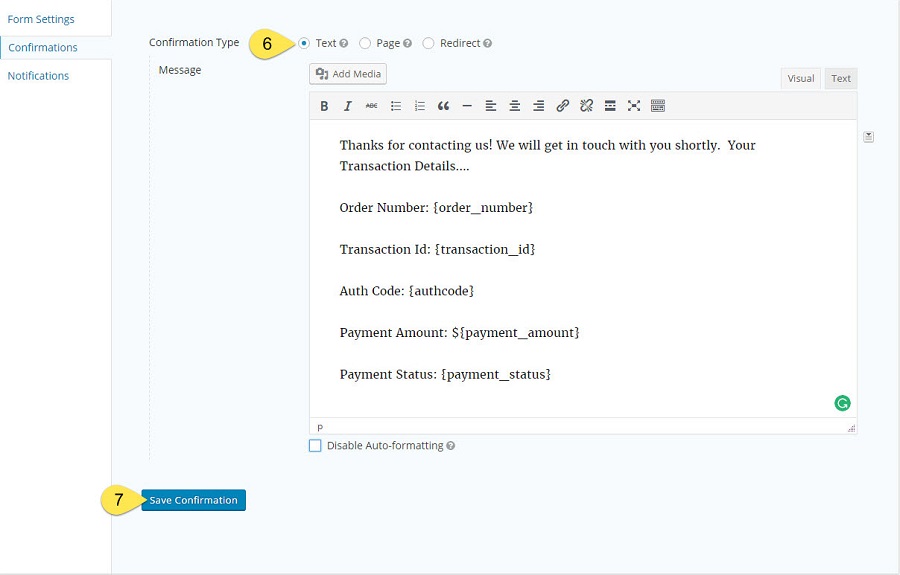
Task: Click the Add Media button
Action: tap(348, 74)
